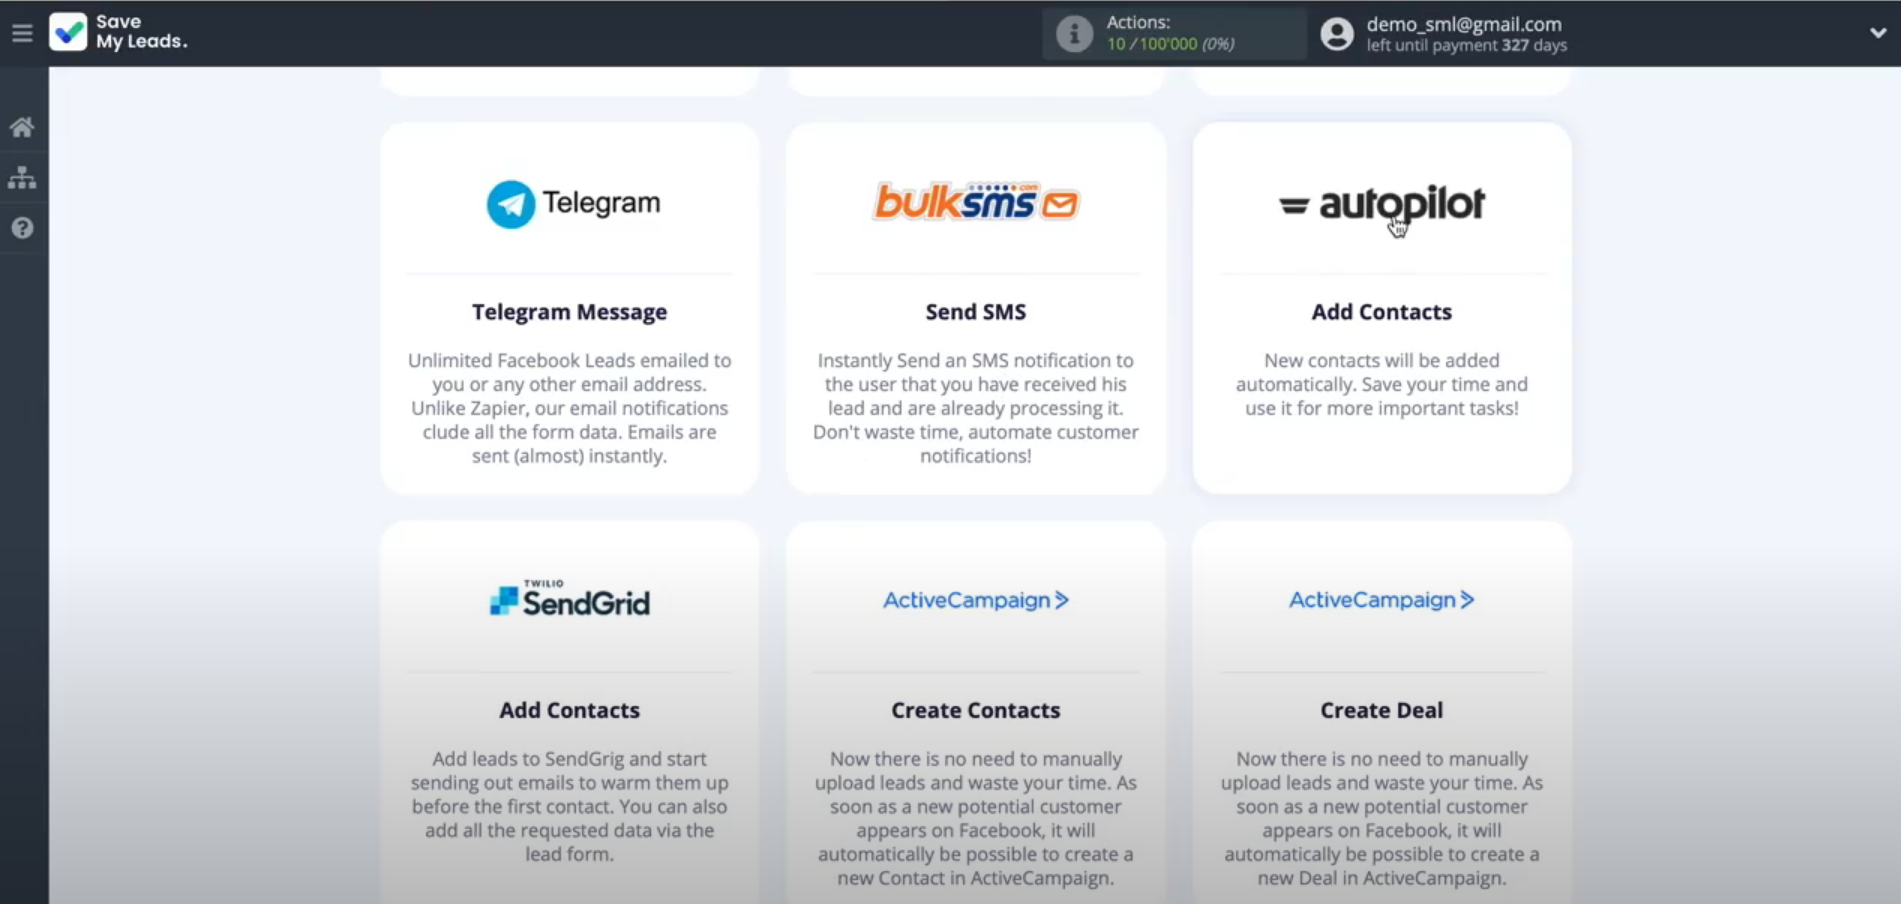The width and height of the screenshot is (1901, 904).
Task: Select the Telegram Message title
Action: (x=570, y=312)
